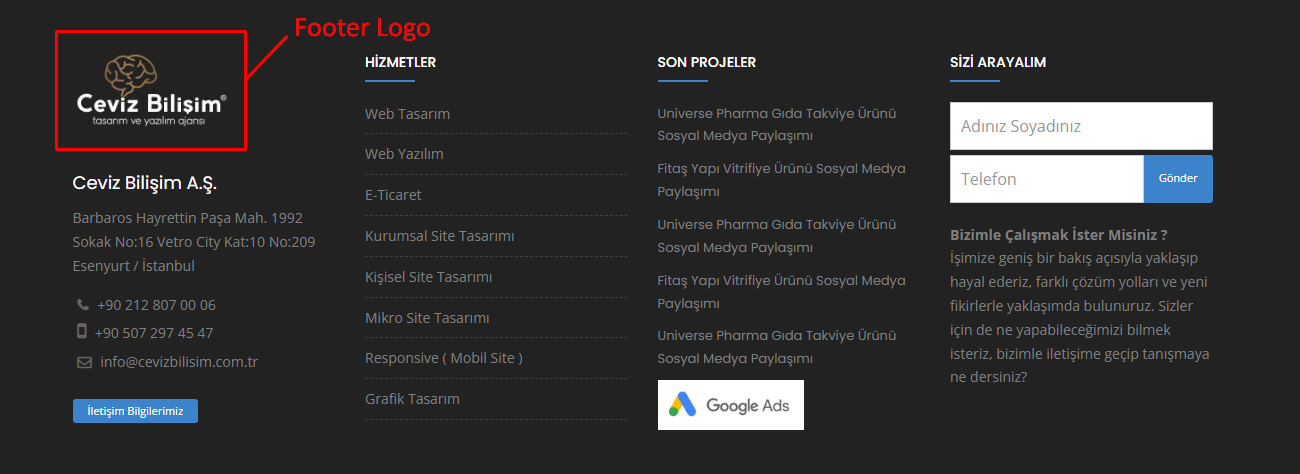Open the Web Tasarım service link
The image size is (1300, 474).
pyautogui.click(x=407, y=114)
